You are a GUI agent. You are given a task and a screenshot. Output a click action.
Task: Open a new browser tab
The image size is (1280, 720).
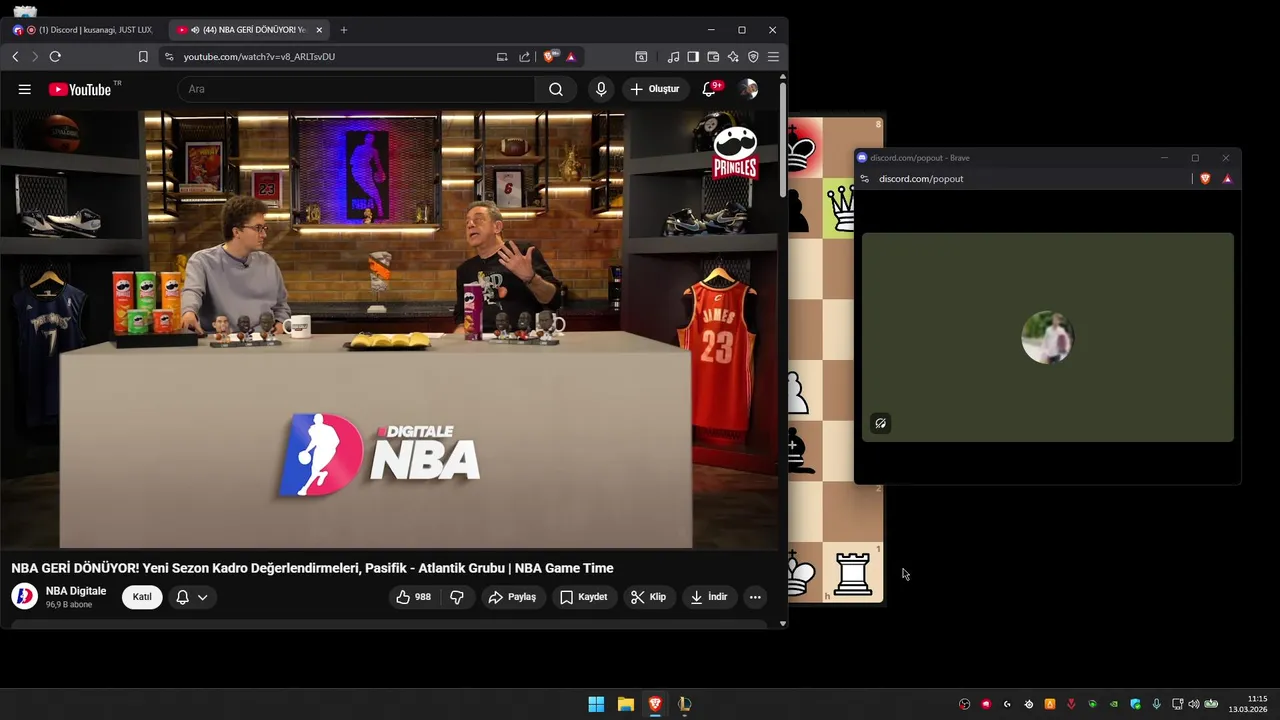(x=344, y=30)
